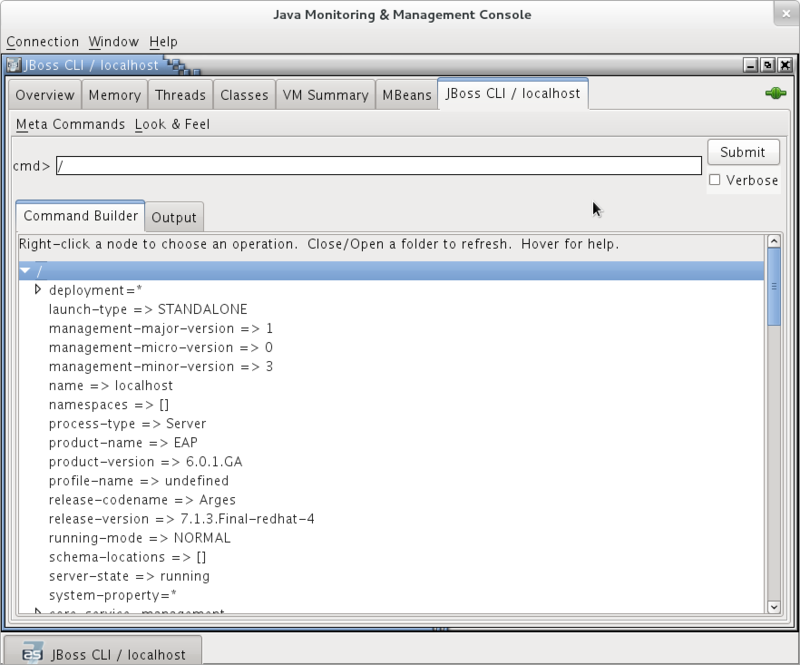
Task: Select the system-property=* row
Action: click(x=113, y=595)
